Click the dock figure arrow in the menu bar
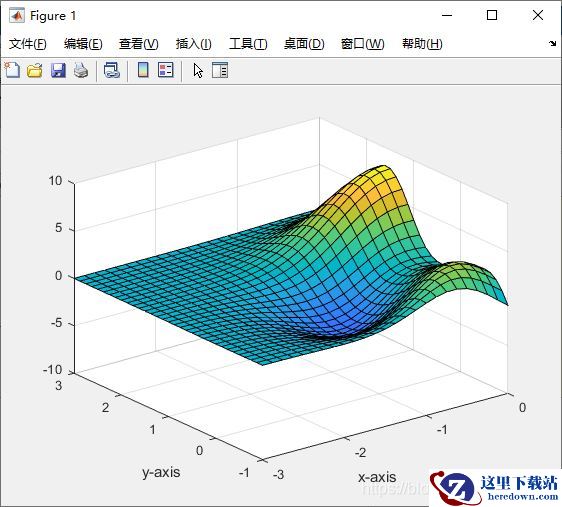Viewport: 562px width, 507px height. pyautogui.click(x=552, y=44)
